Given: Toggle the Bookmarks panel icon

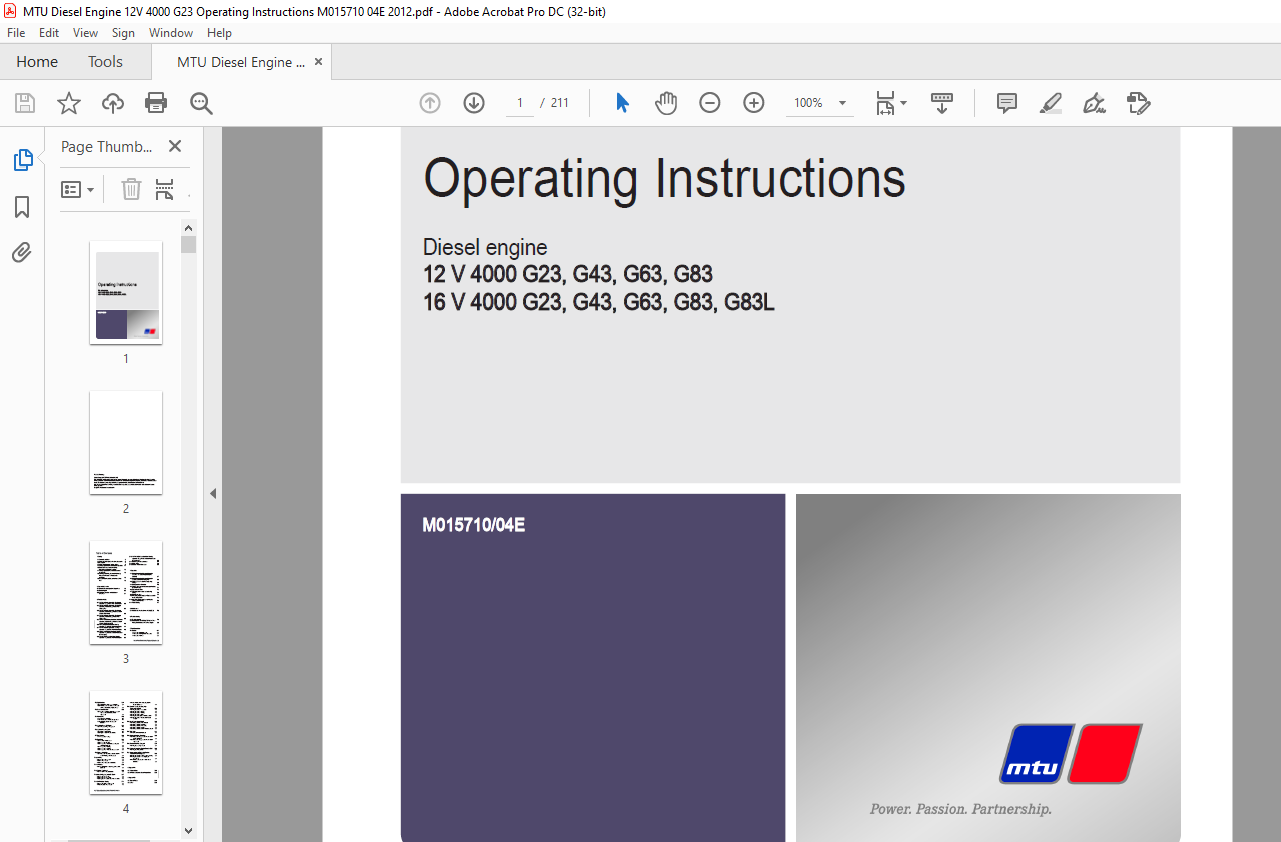Looking at the screenshot, I should tap(22, 207).
